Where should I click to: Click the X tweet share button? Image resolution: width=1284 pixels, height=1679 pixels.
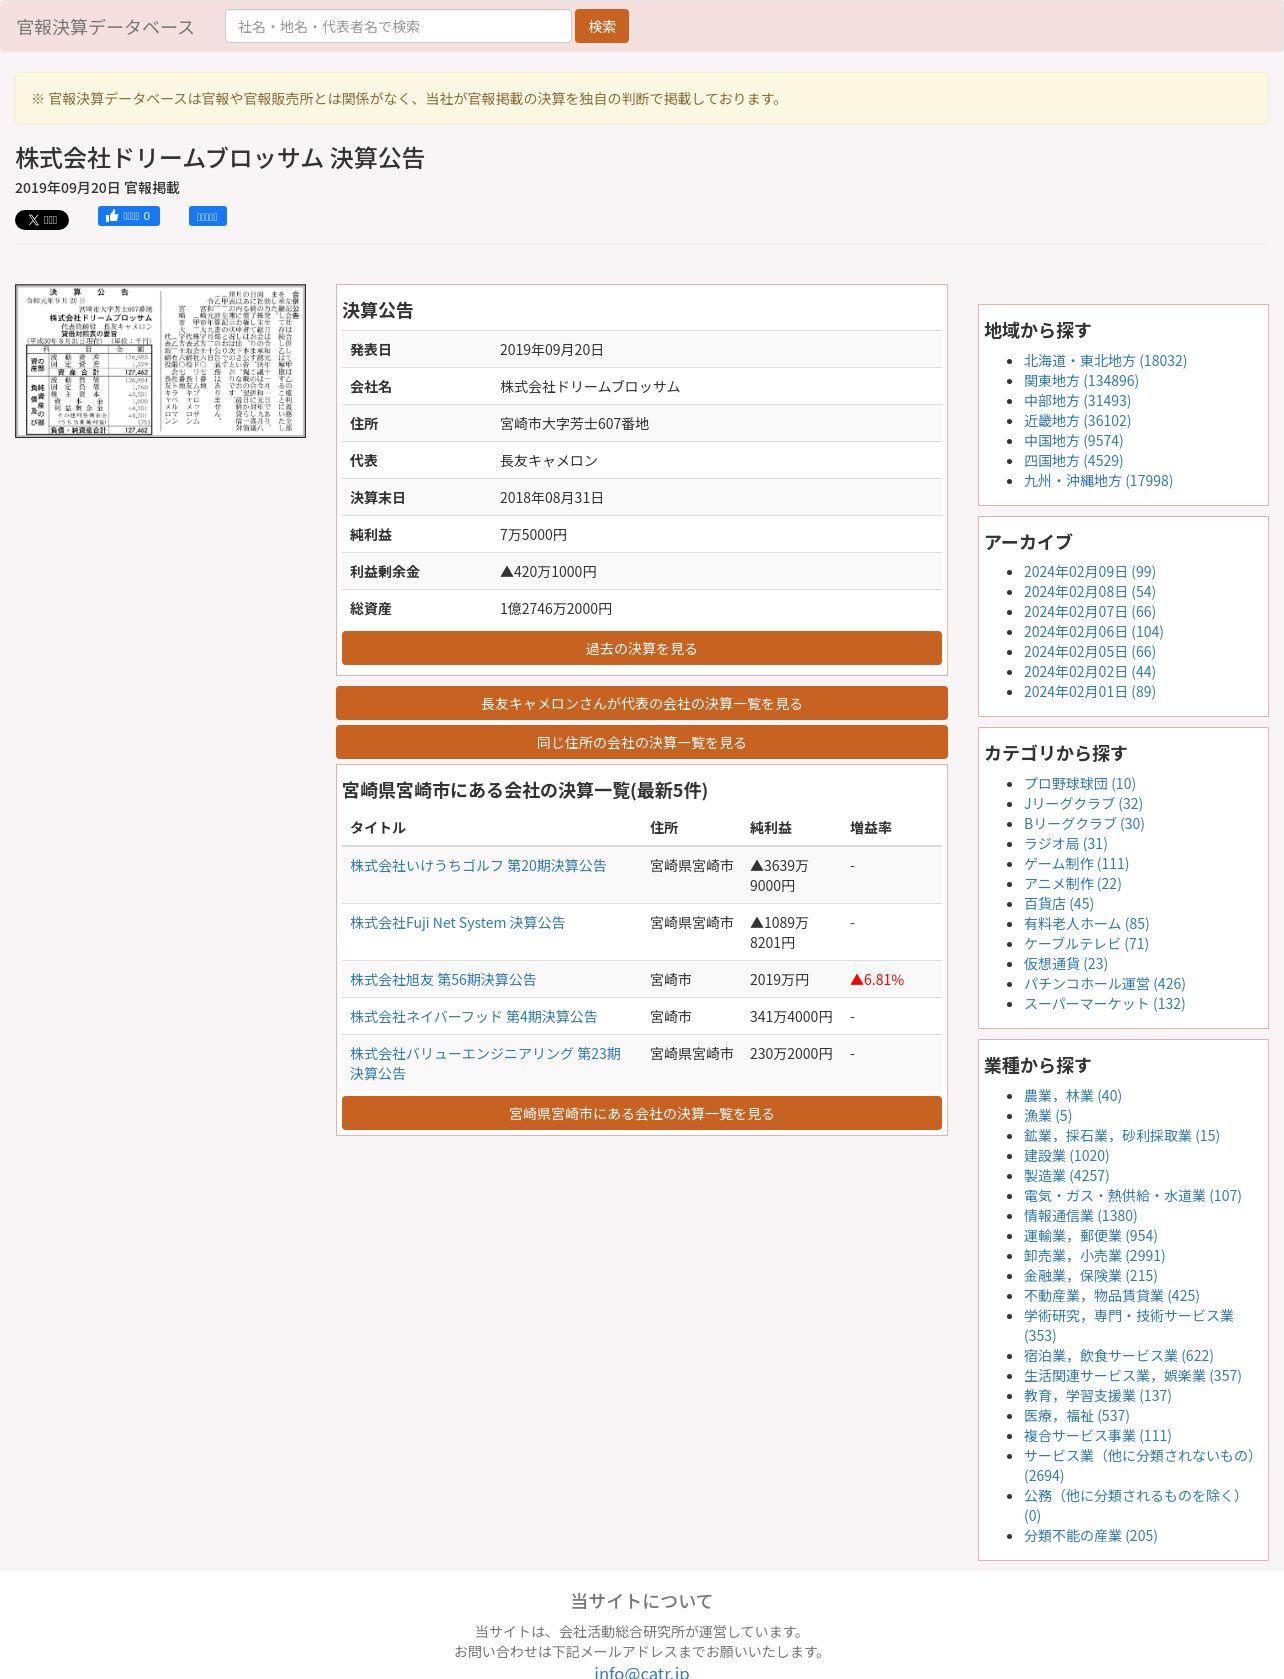pyautogui.click(x=42, y=220)
